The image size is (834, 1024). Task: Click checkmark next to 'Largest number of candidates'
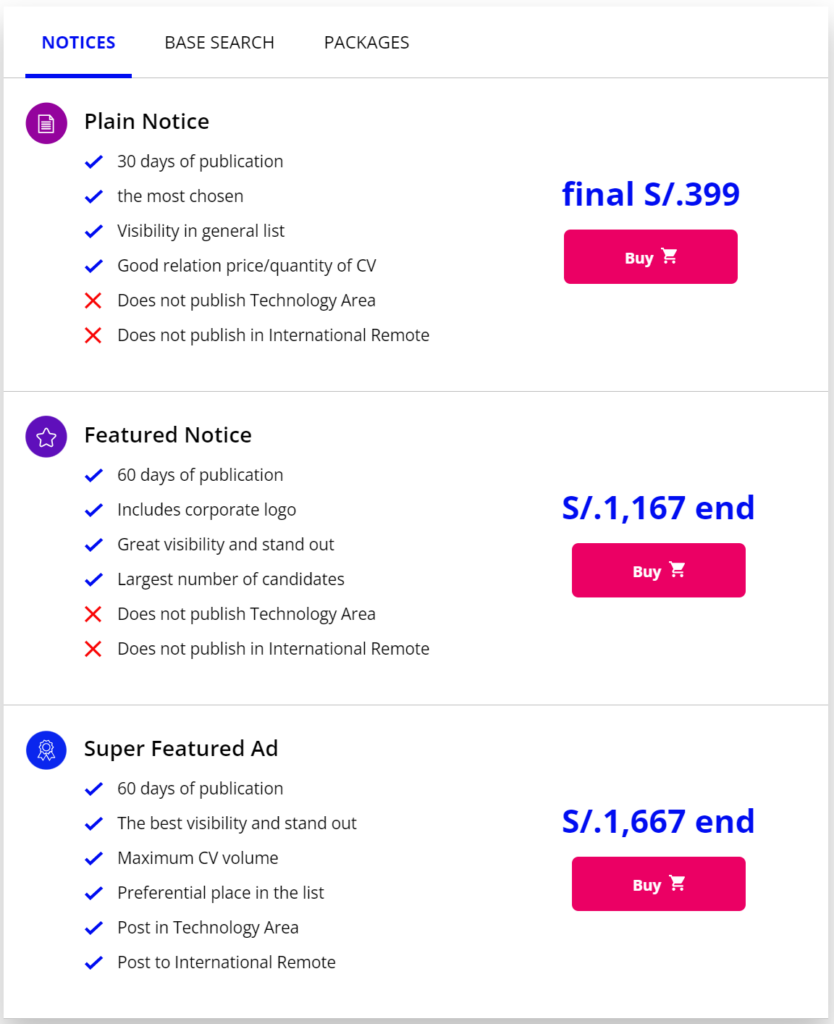coord(94,579)
